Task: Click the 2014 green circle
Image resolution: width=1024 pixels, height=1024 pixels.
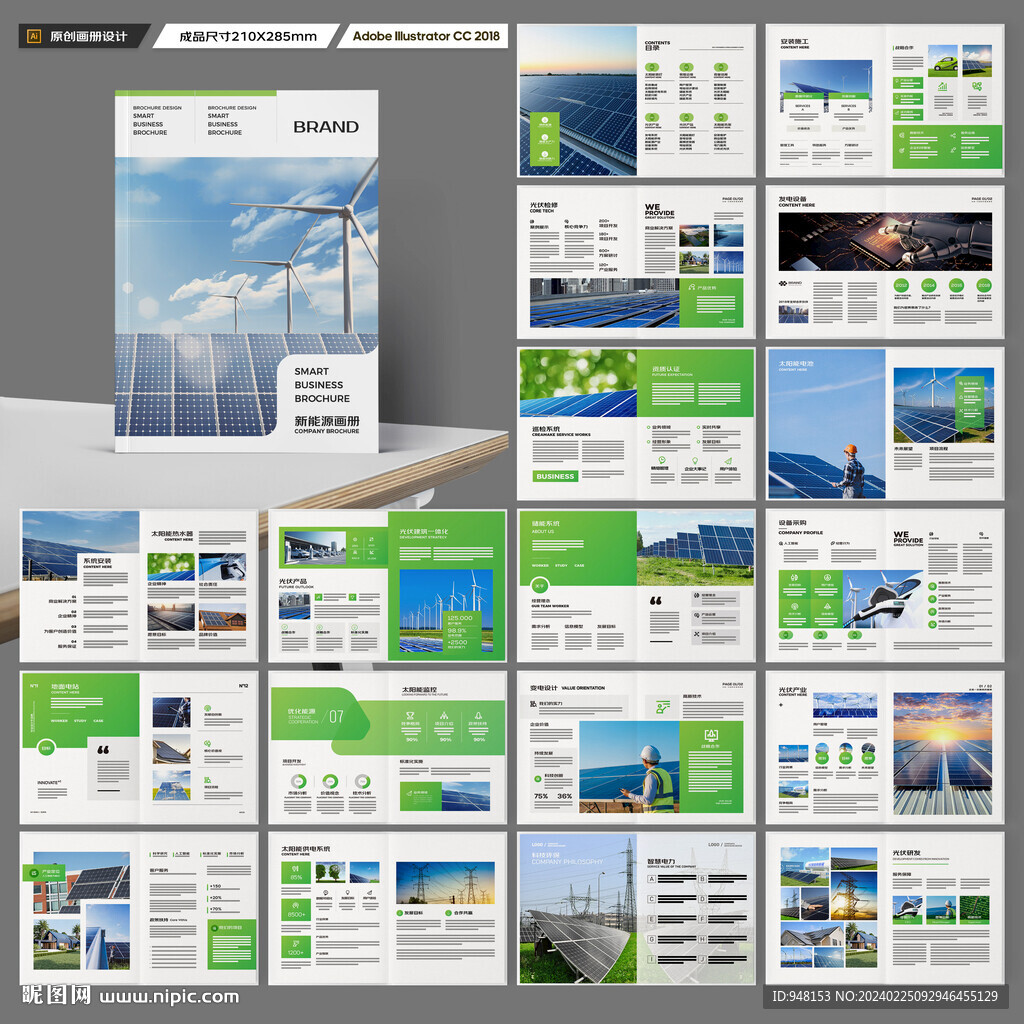Action: pyautogui.click(x=929, y=285)
